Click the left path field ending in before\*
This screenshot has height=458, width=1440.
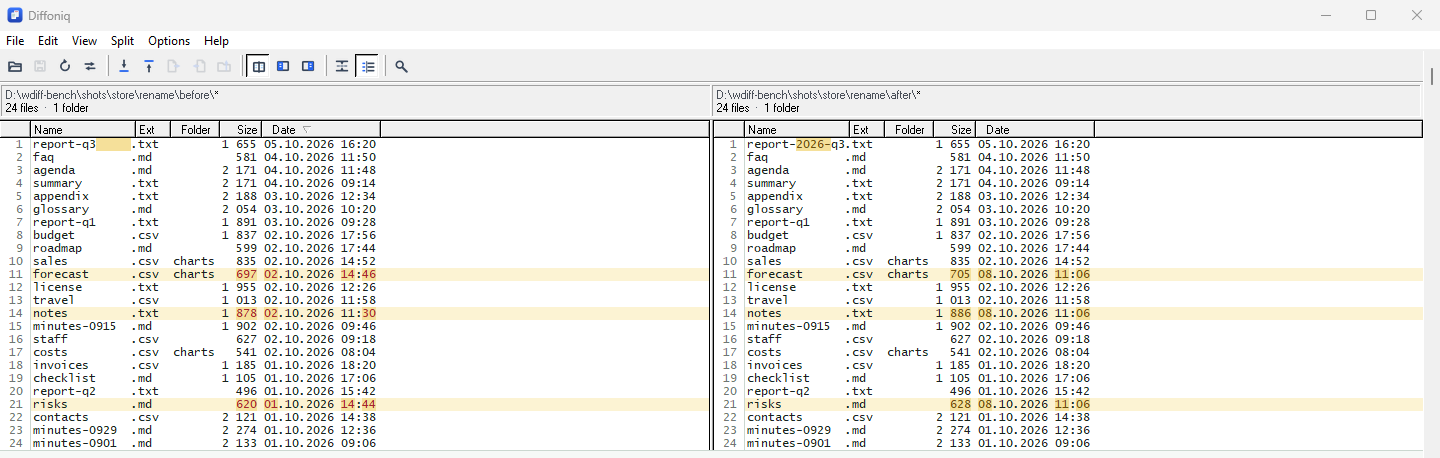pyautogui.click(x=354, y=94)
